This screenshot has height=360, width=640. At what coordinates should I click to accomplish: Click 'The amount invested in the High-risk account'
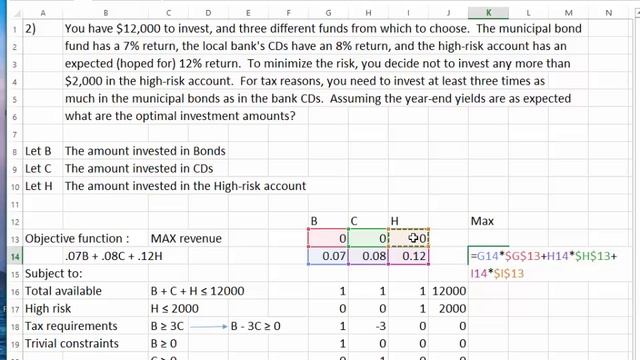[185, 186]
